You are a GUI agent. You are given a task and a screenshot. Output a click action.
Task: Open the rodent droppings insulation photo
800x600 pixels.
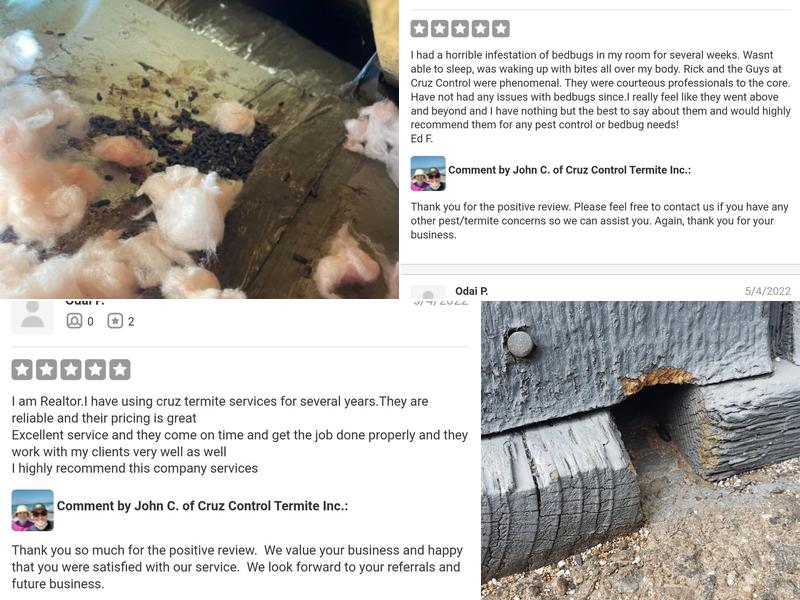click(199, 149)
